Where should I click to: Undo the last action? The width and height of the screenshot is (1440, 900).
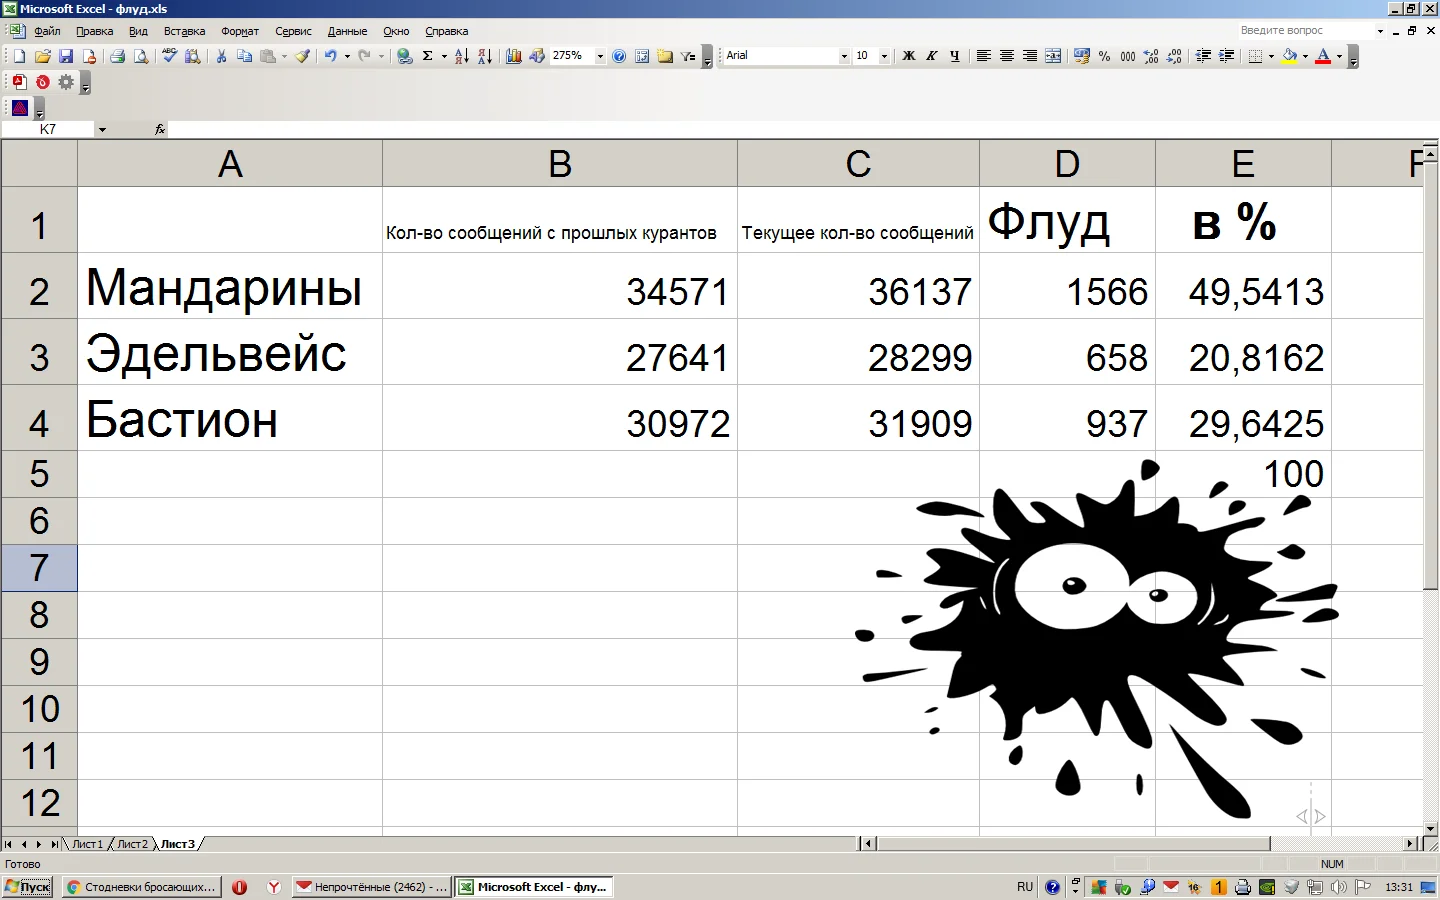330,57
